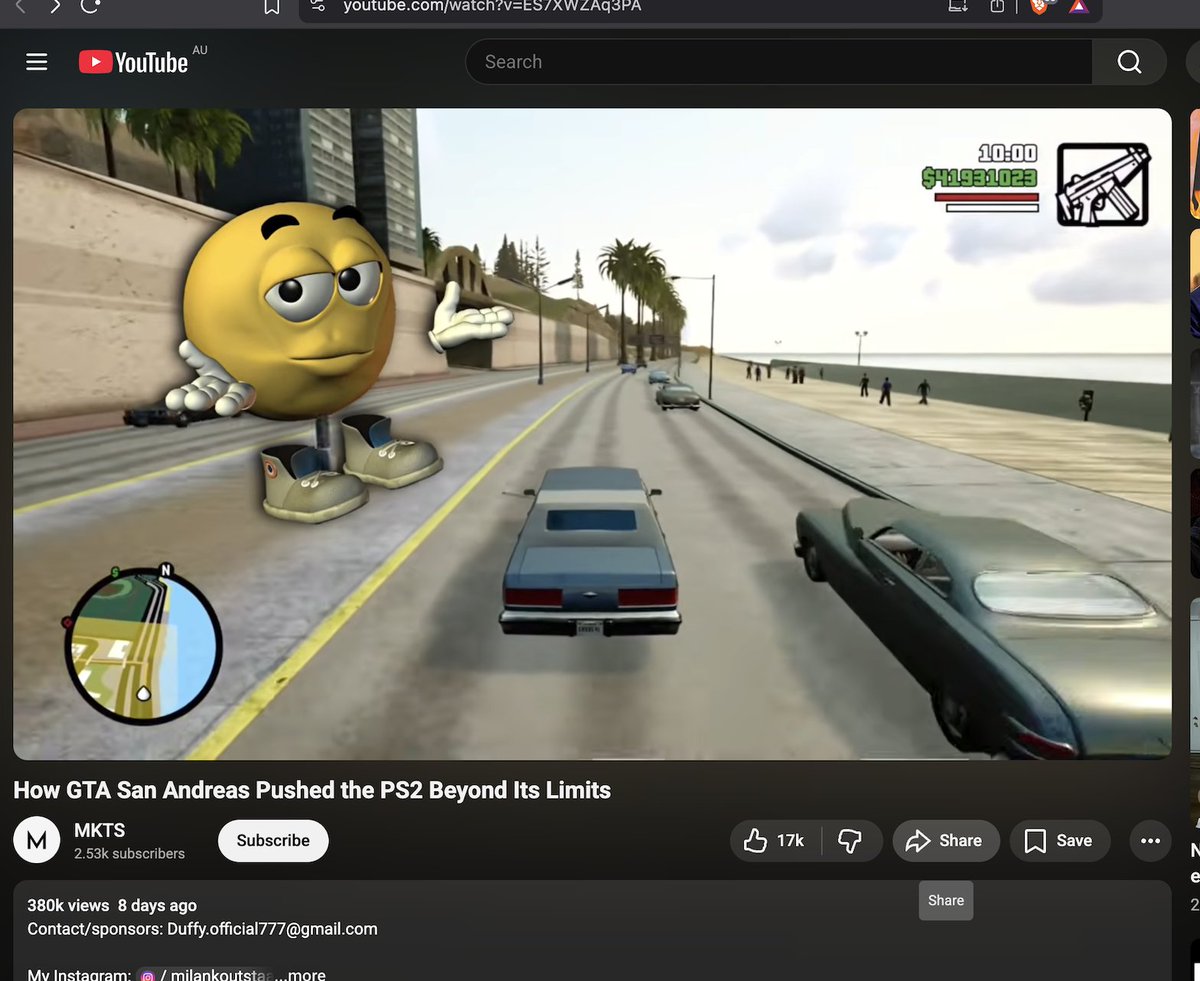Click the Brave Shields lion icon
This screenshot has height=981, width=1200.
[1038, 6]
